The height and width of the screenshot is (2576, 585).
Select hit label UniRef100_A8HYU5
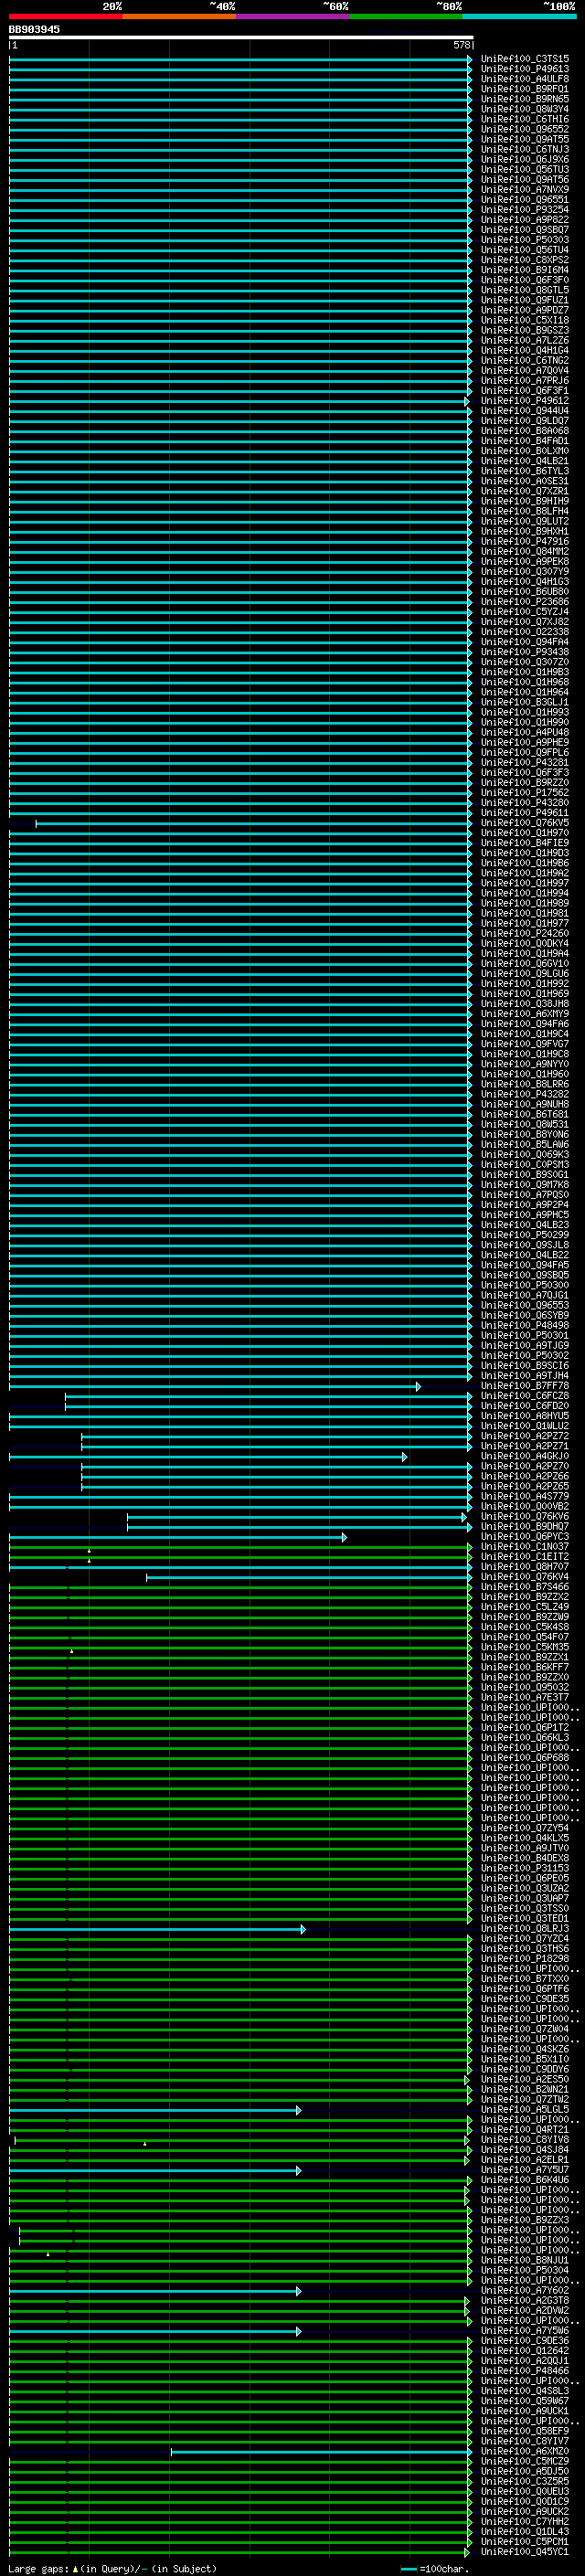click(x=525, y=1416)
